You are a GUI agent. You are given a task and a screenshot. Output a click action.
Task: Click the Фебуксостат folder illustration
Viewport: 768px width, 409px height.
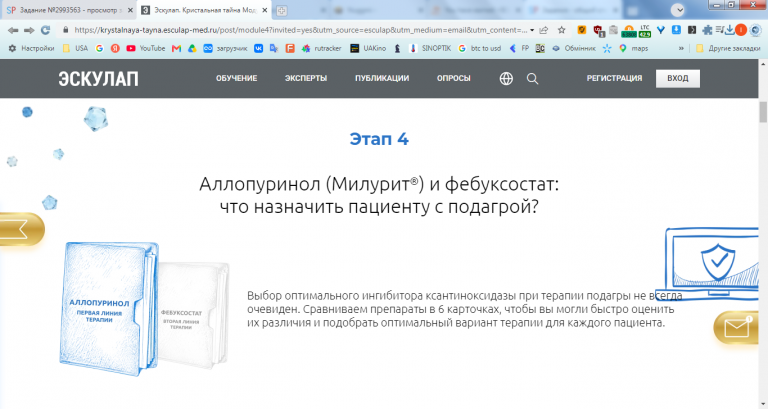195,316
